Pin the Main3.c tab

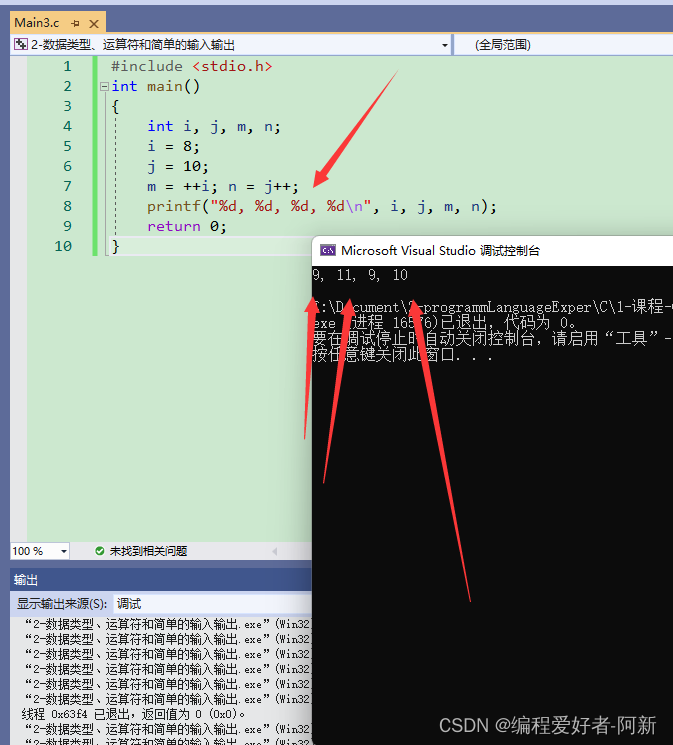[76, 23]
